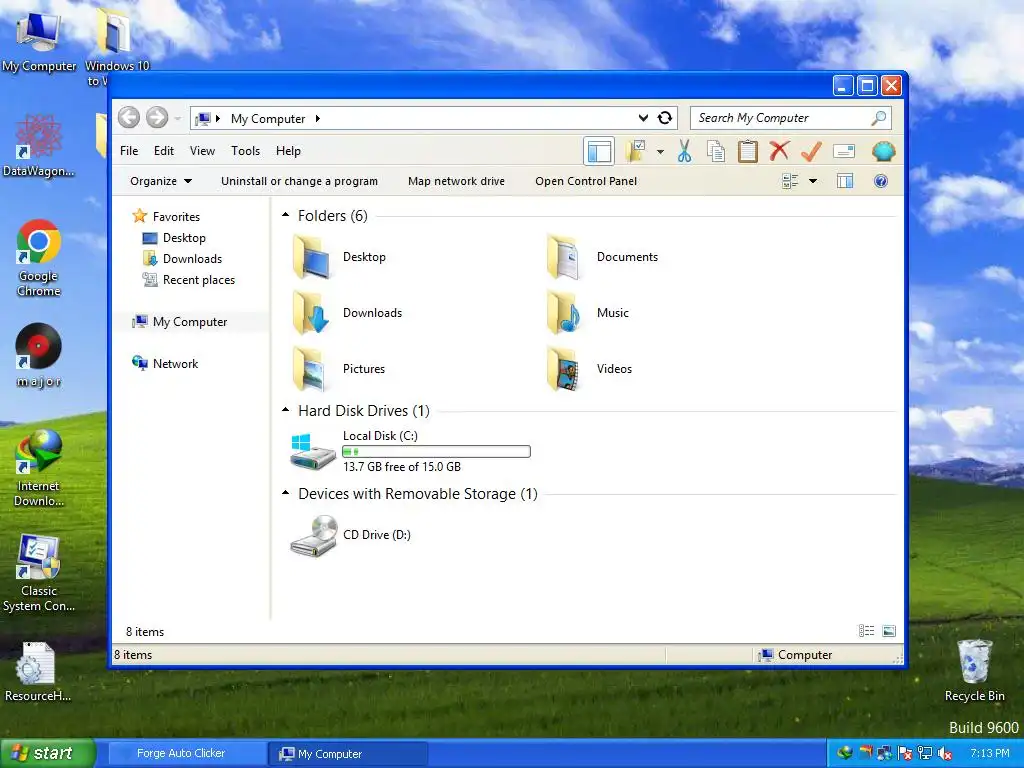Select Recent places in navigation pane

[189, 280]
